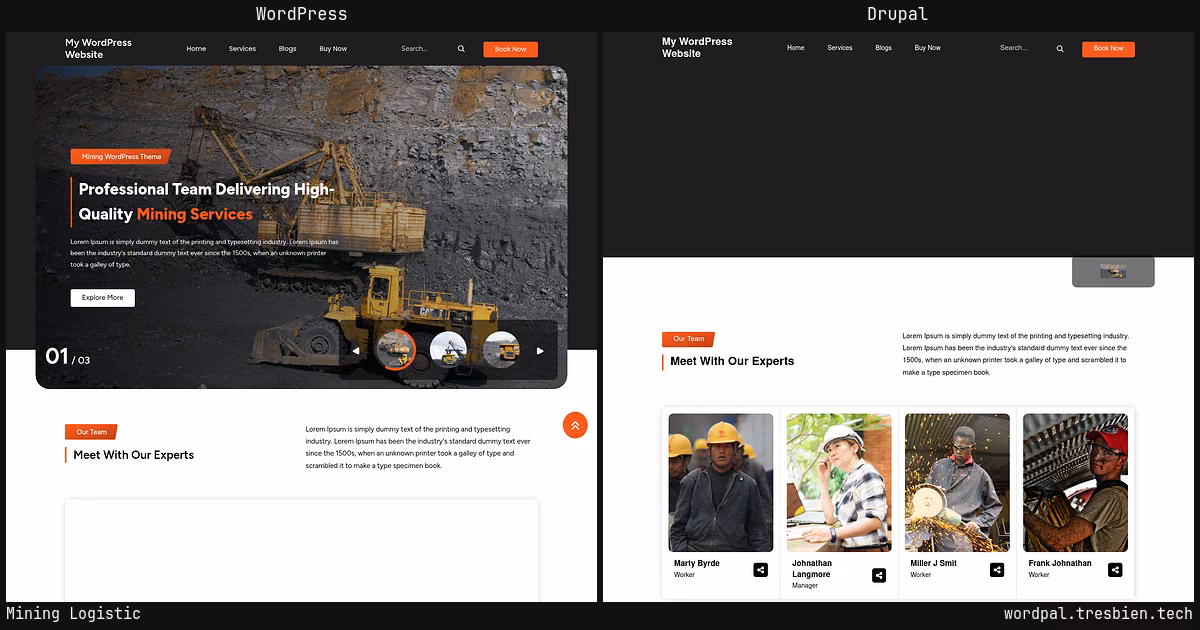Click the next slide arrow in WordPress slider
1200x630 pixels.
coord(540,351)
